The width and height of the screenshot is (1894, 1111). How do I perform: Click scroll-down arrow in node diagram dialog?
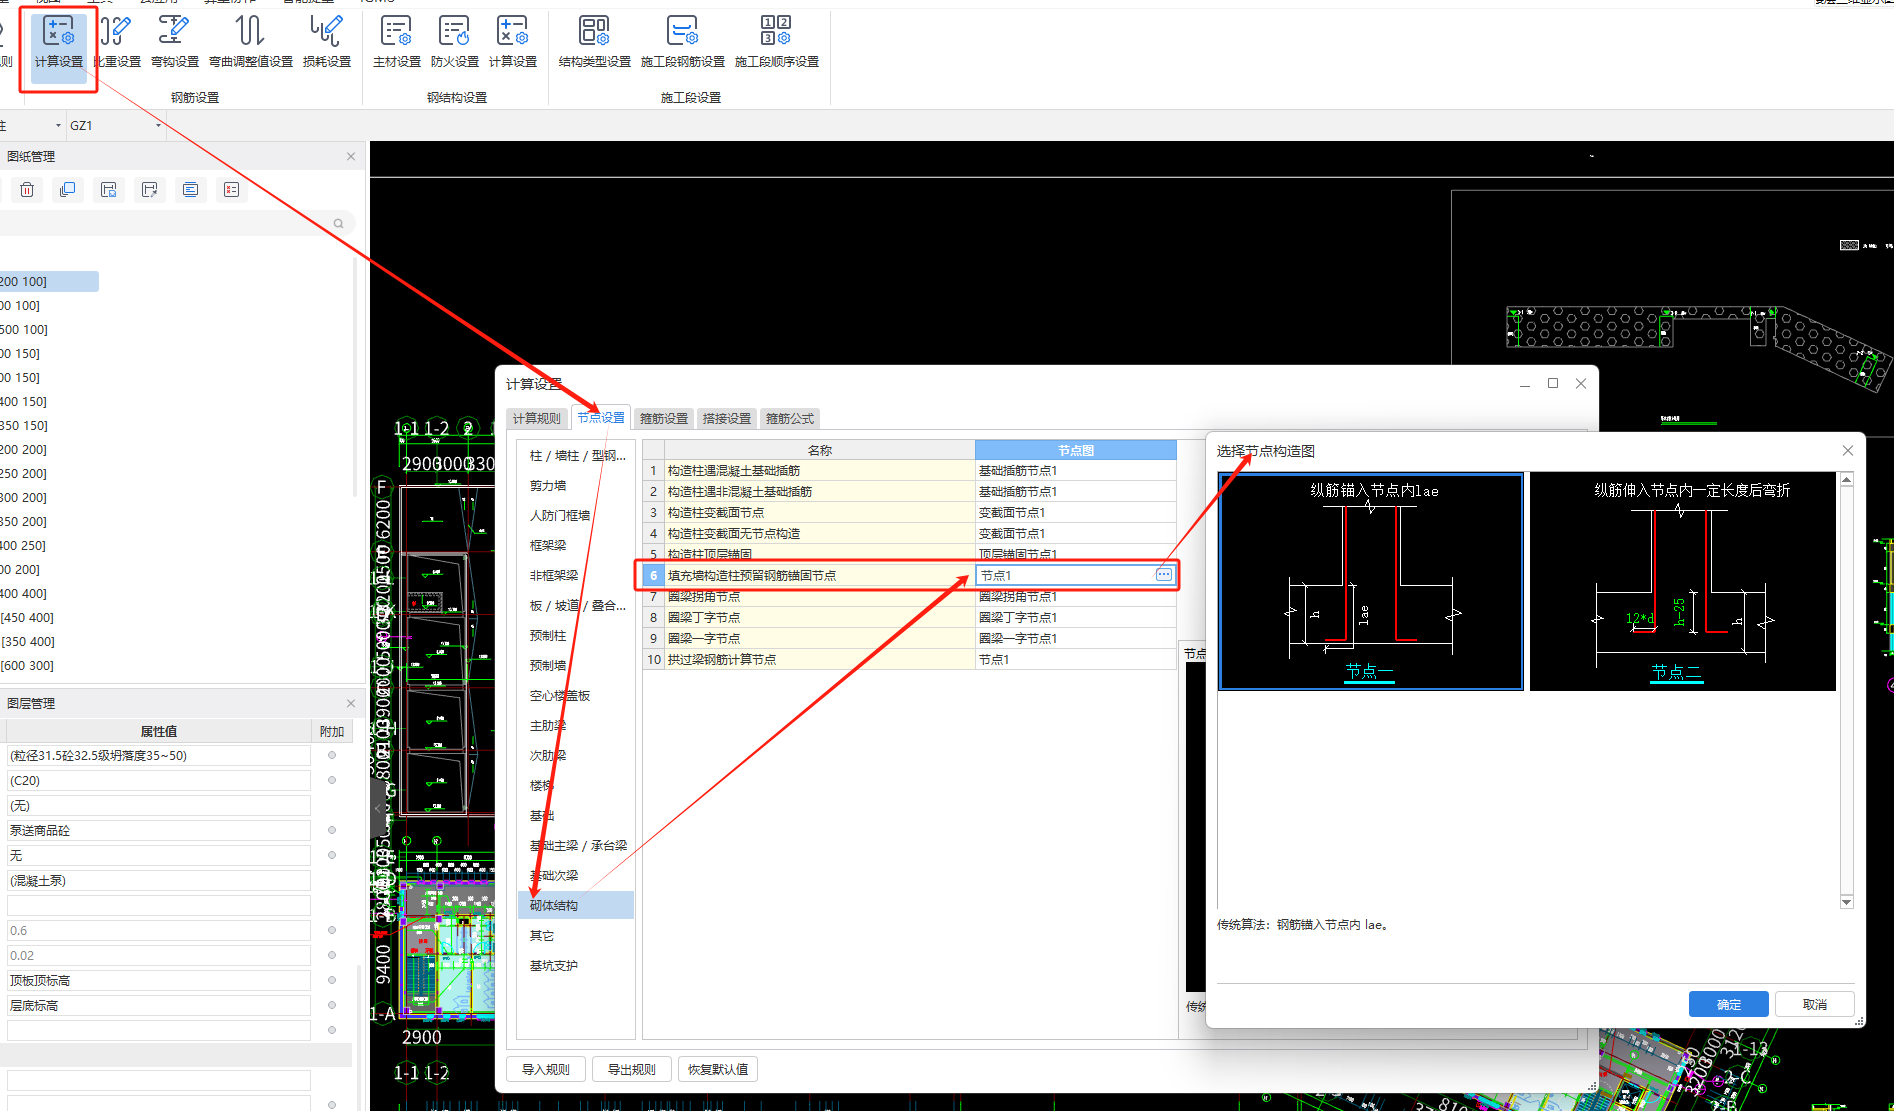click(x=1847, y=902)
